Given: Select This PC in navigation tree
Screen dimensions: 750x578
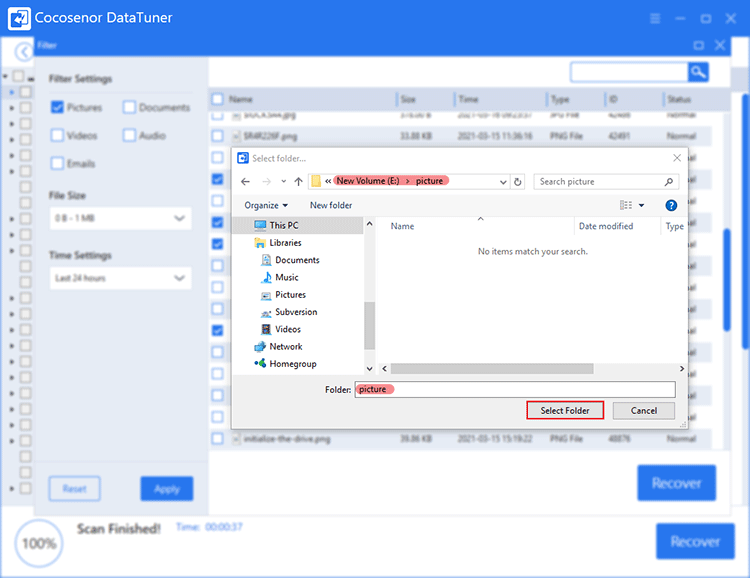Looking at the screenshot, I should pyautogui.click(x=284, y=225).
